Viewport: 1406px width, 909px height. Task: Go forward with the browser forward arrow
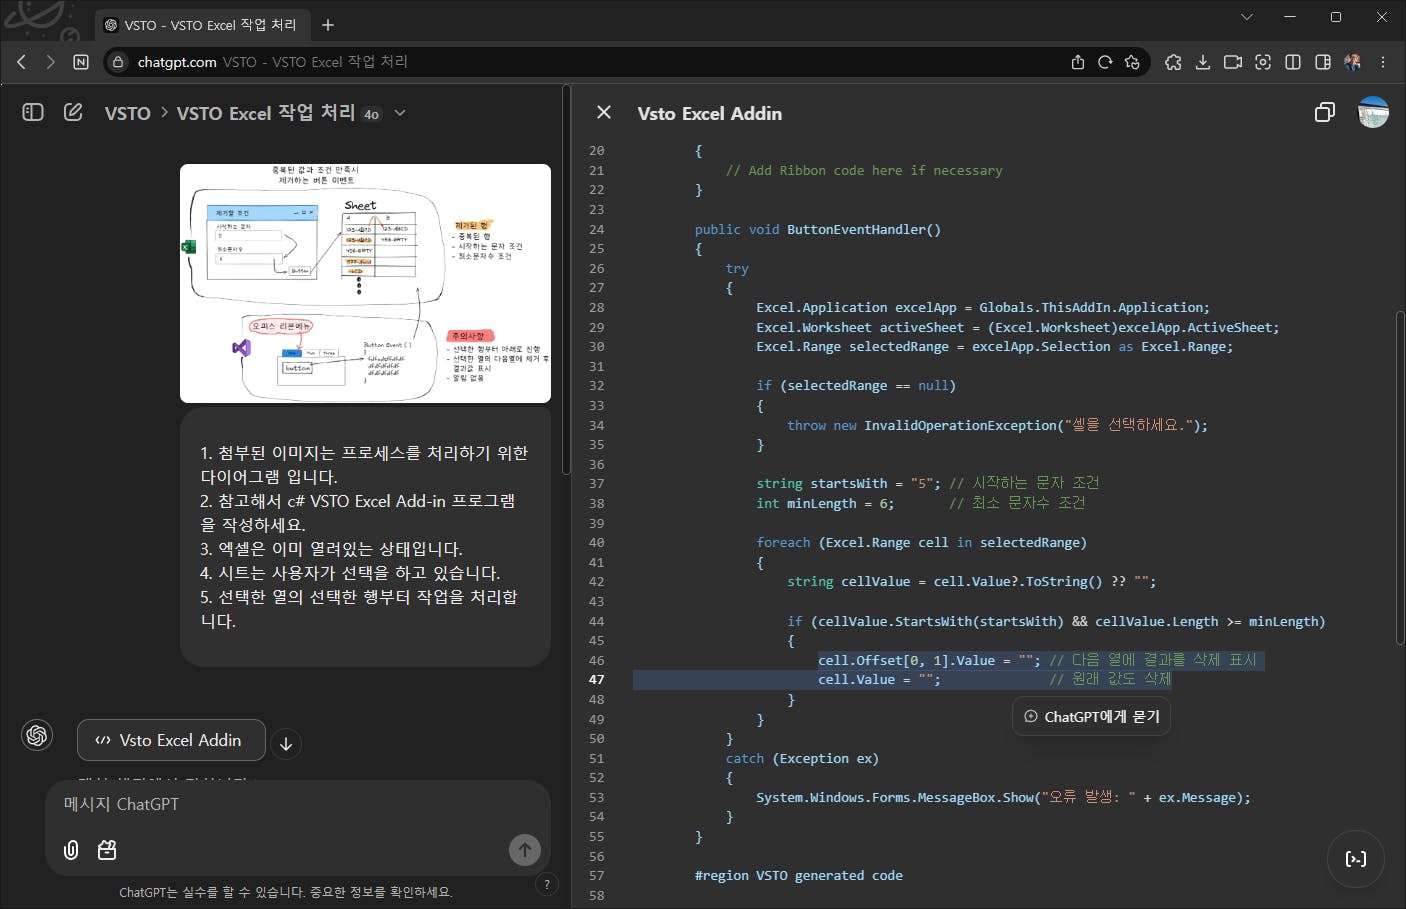50,62
